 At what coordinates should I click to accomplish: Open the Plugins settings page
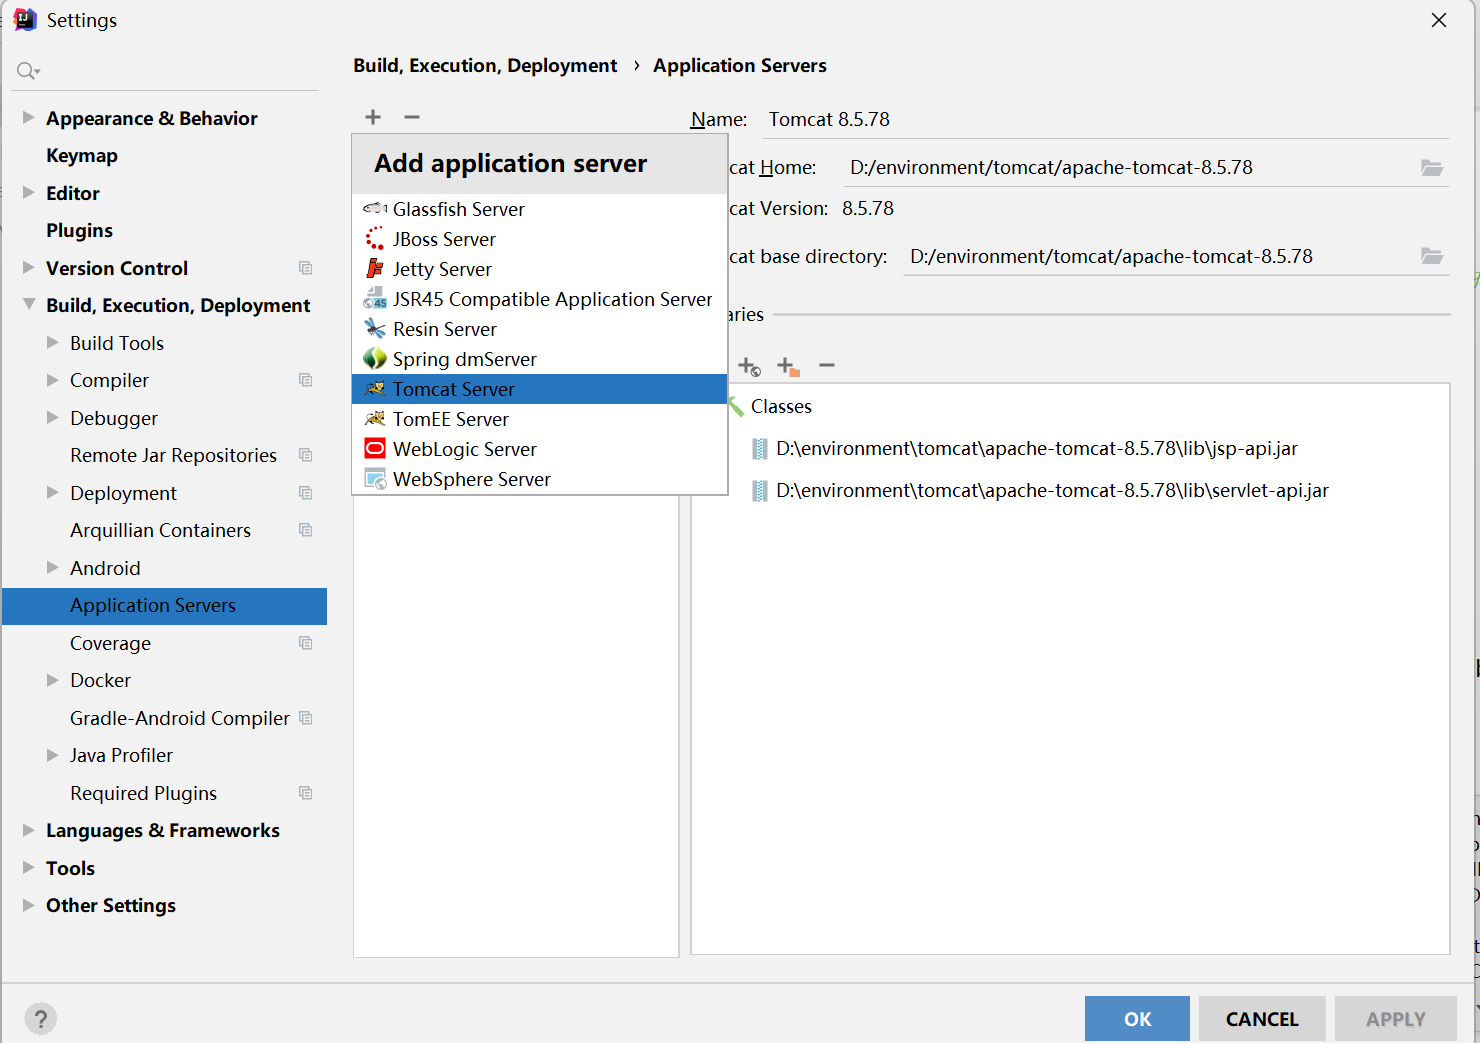point(79,230)
